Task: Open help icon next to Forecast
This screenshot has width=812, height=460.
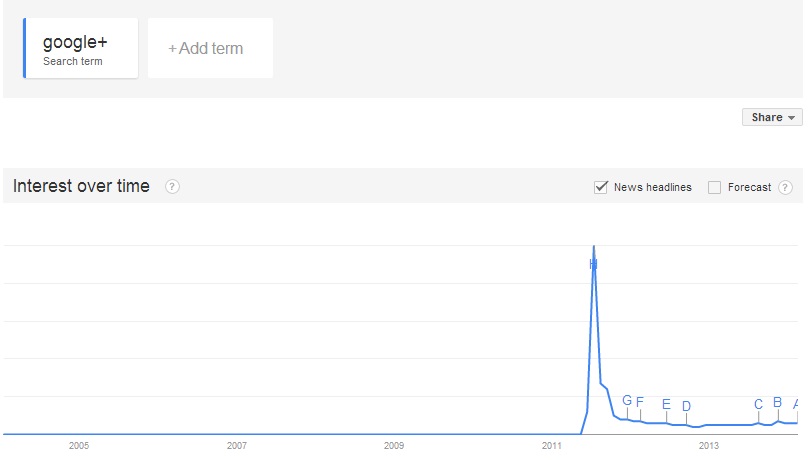Action: [785, 188]
